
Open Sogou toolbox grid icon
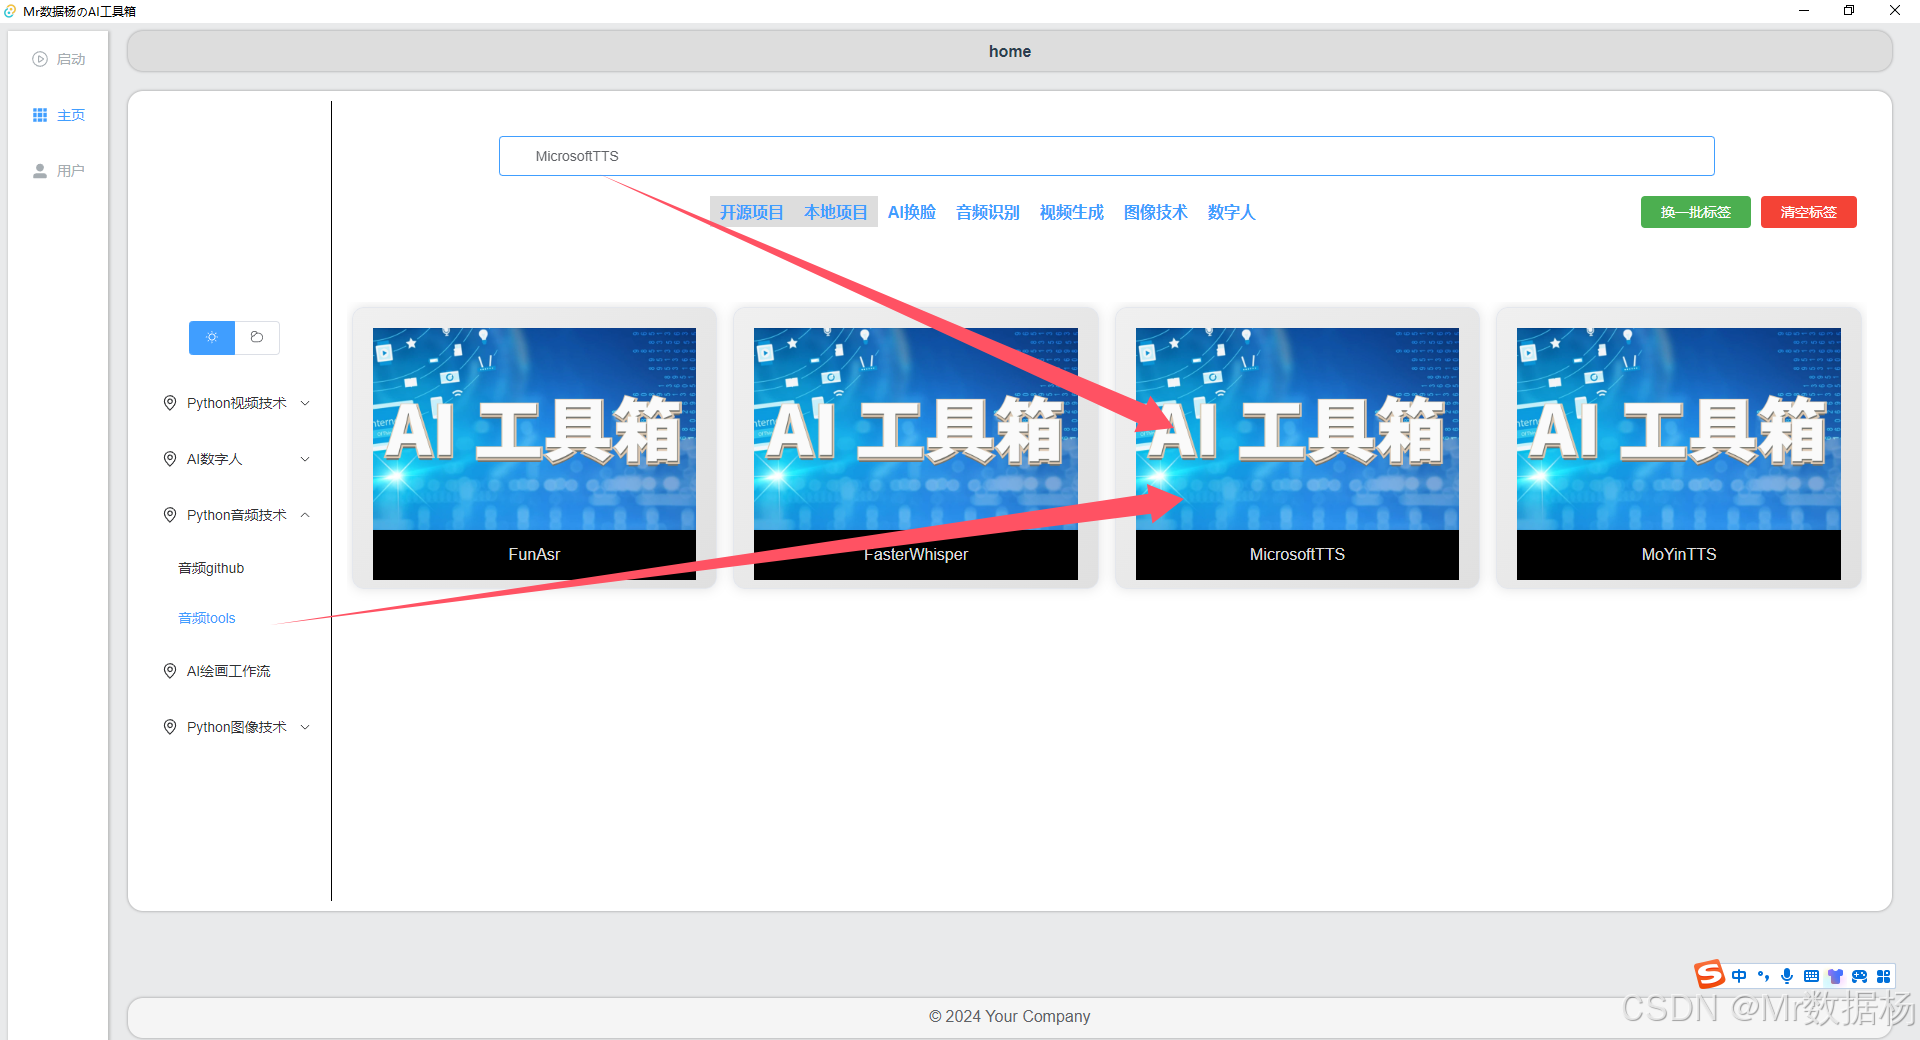1883,976
